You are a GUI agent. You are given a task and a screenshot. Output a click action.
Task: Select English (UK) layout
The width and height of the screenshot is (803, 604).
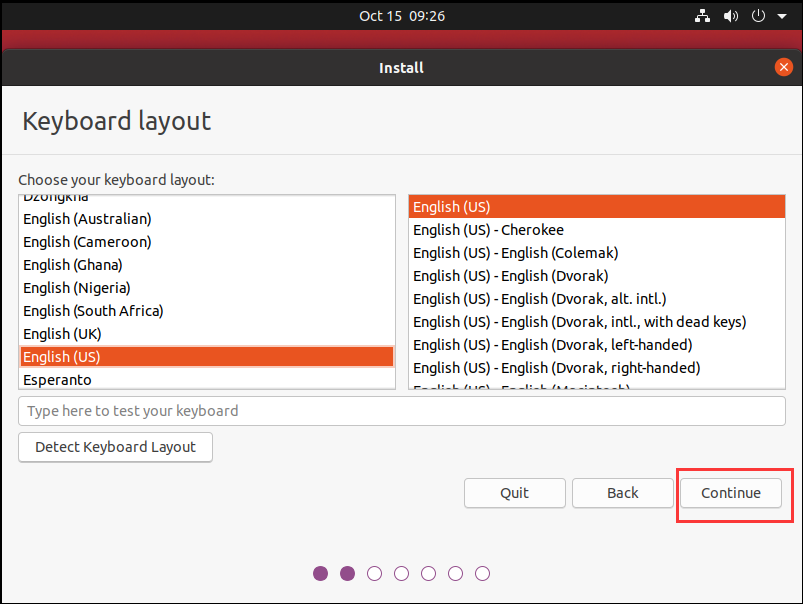pos(207,334)
